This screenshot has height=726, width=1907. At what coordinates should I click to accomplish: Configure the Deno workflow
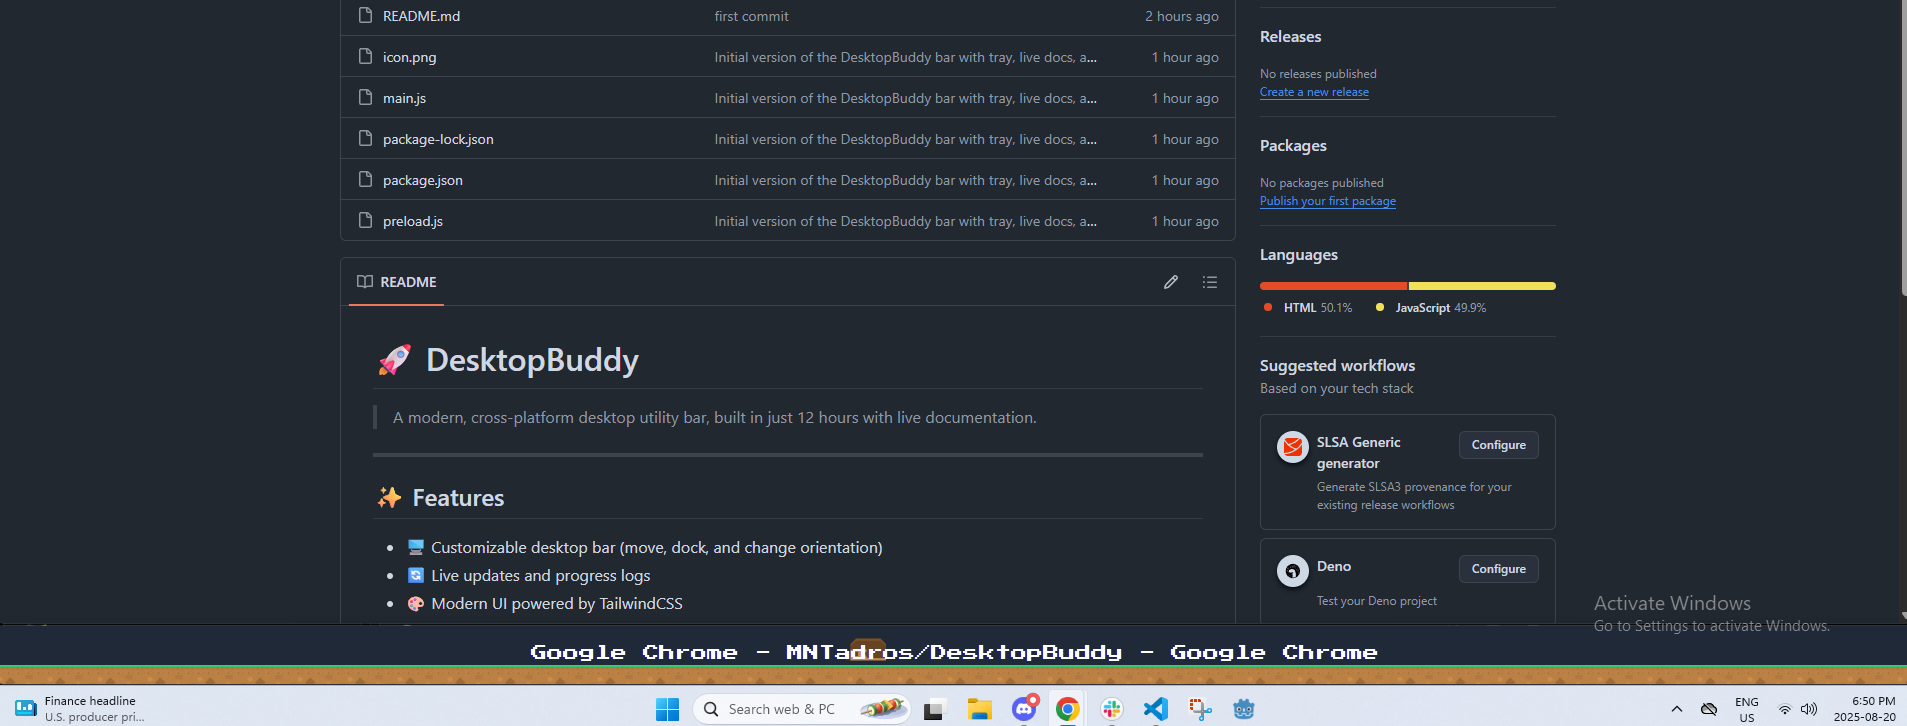pyautogui.click(x=1498, y=569)
